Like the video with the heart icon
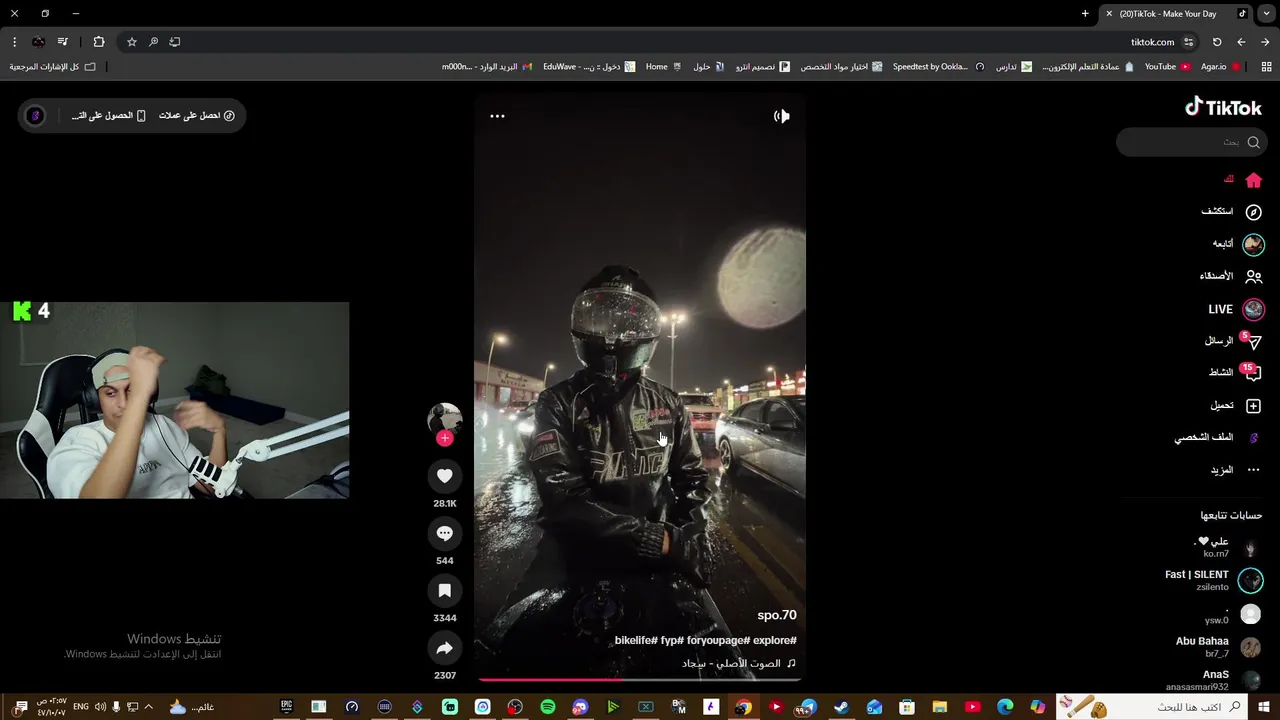The width and height of the screenshot is (1280, 720). [445, 476]
